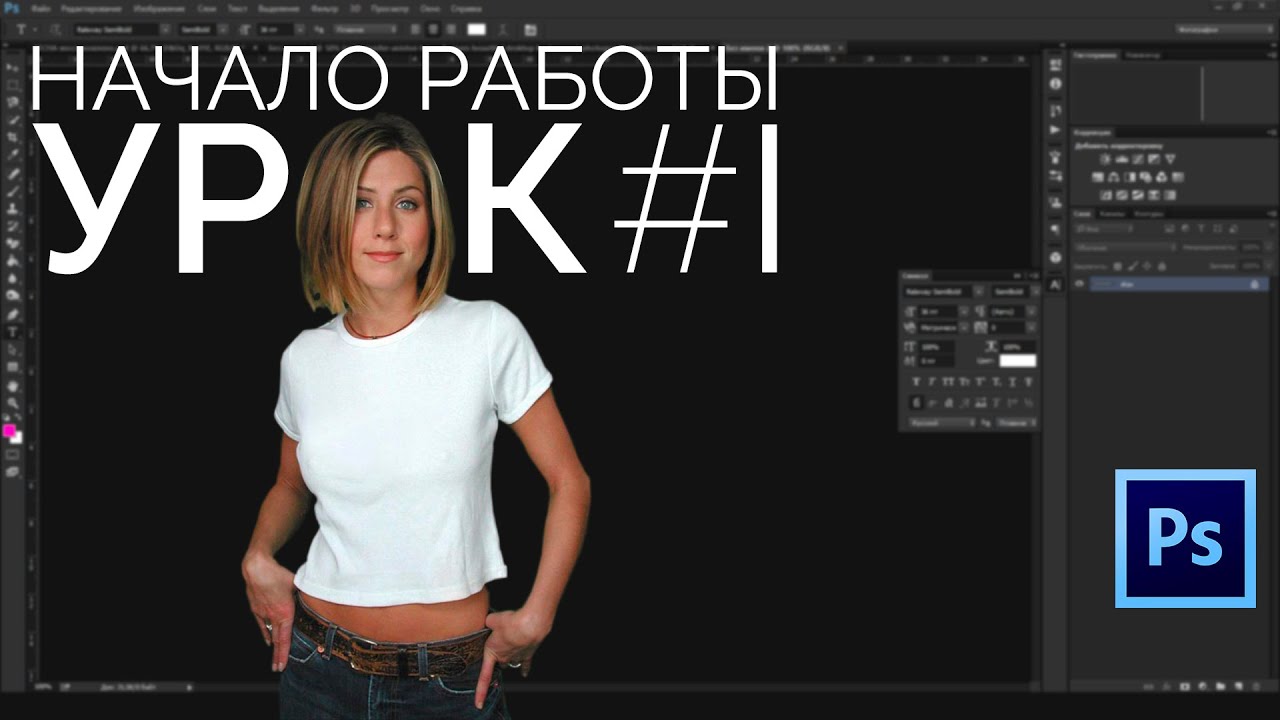Select the Hand tool
Viewport: 1280px width, 720px height.
tap(14, 385)
